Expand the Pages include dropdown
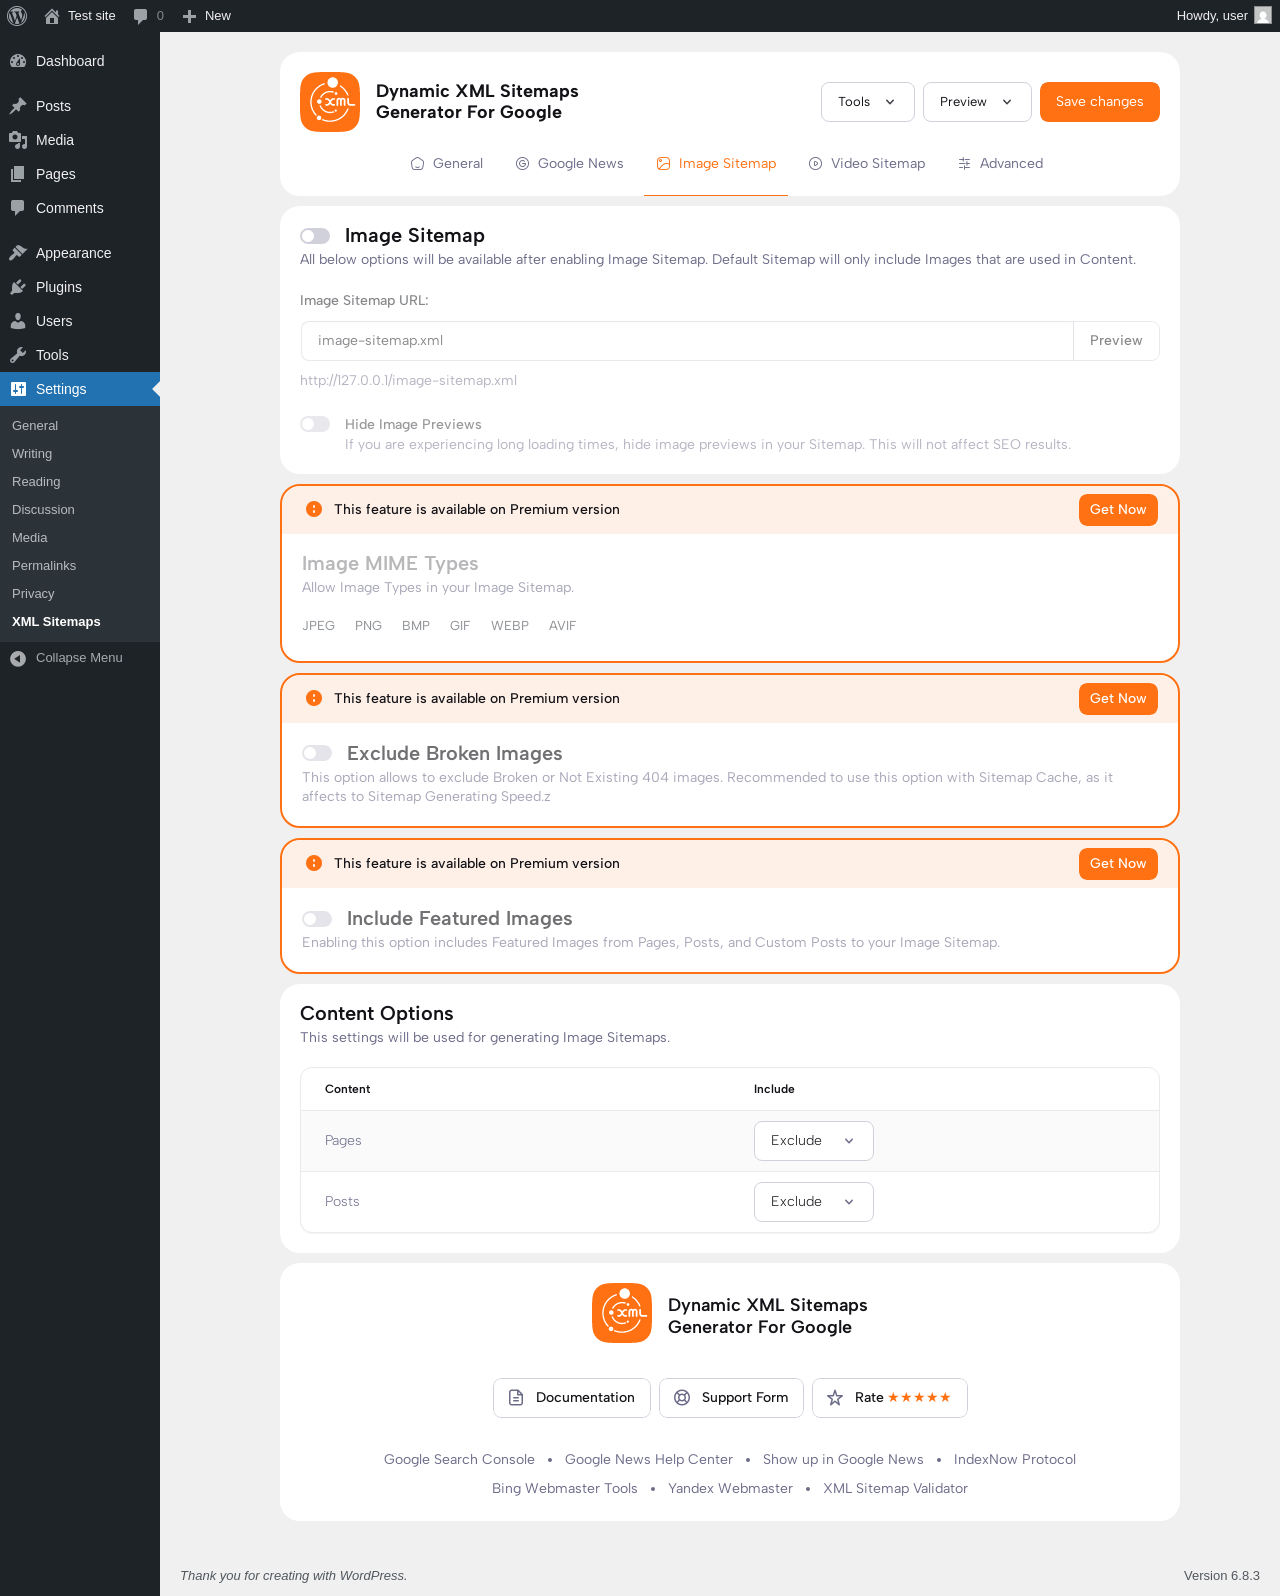This screenshot has width=1280, height=1596. click(813, 1141)
